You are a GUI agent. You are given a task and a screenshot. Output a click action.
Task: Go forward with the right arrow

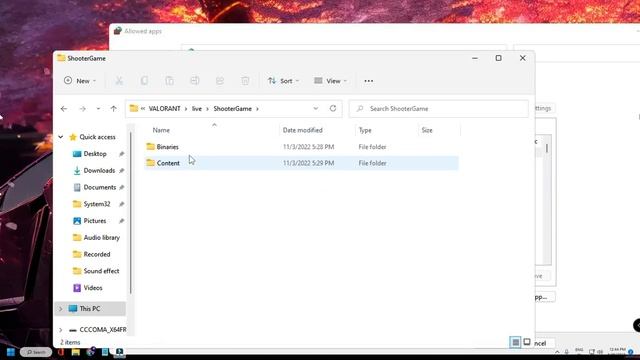(82, 109)
